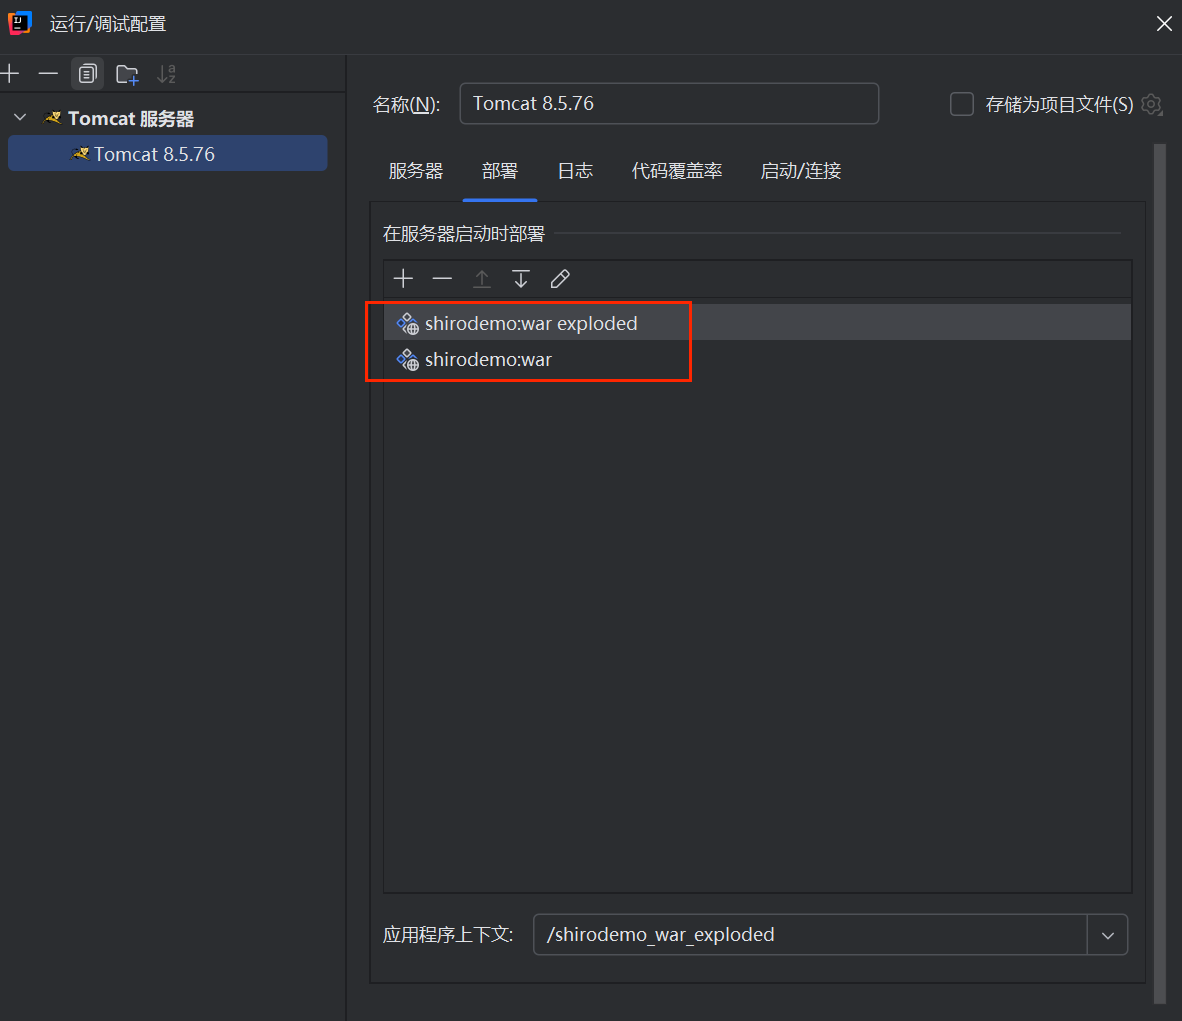Screen dimensions: 1182x1021
Task: Open the application context dropdown arrow
Action: tap(1107, 935)
